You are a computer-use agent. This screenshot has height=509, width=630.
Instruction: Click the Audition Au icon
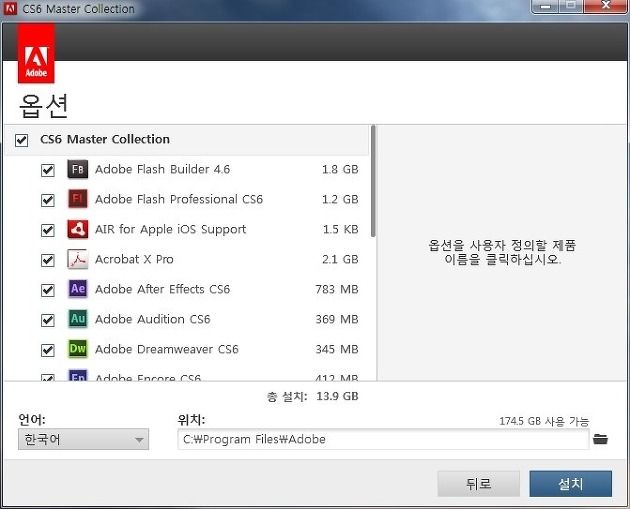(x=78, y=319)
